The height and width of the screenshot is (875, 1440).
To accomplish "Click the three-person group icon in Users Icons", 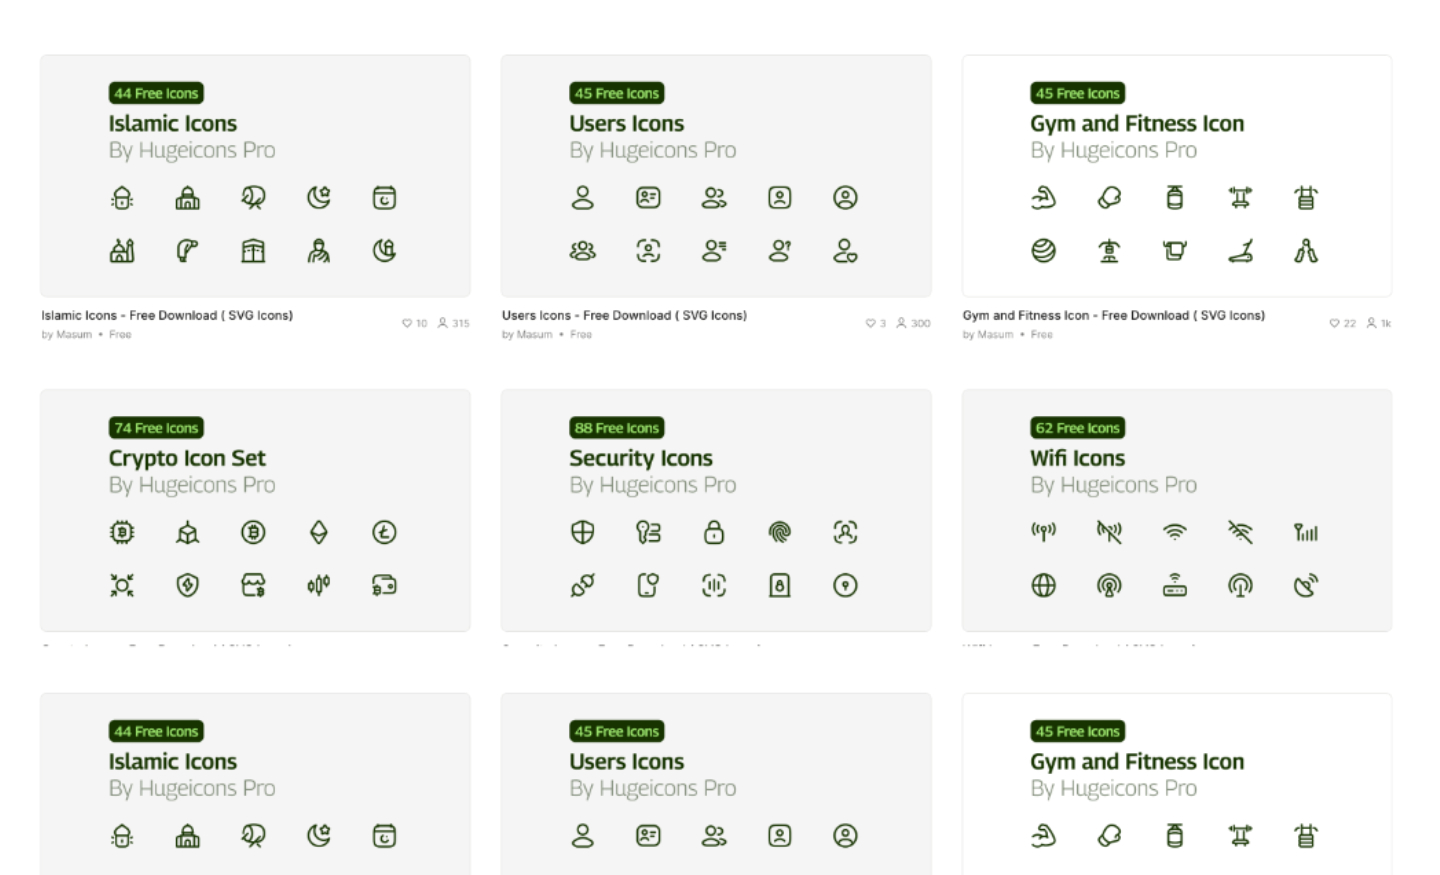I will pyautogui.click(x=583, y=251).
